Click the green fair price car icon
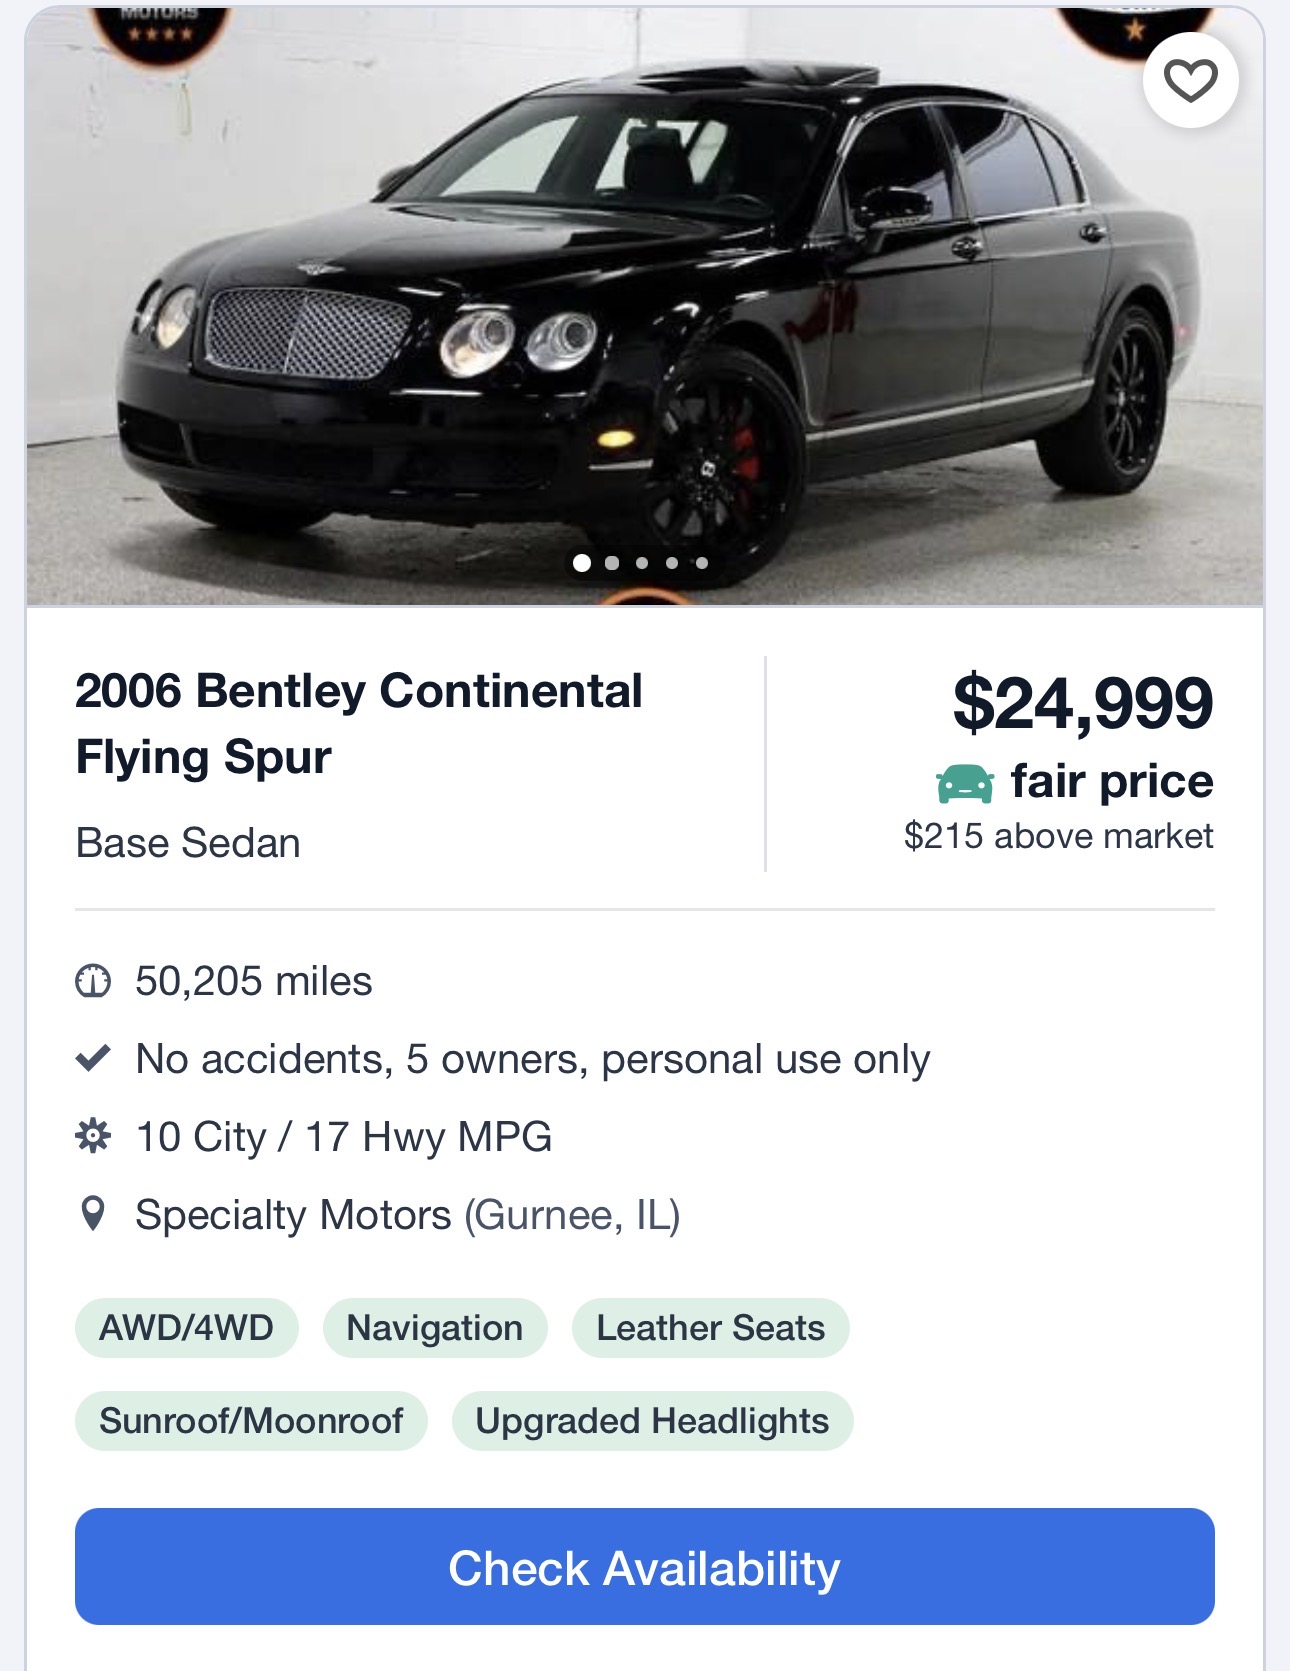 (x=965, y=783)
